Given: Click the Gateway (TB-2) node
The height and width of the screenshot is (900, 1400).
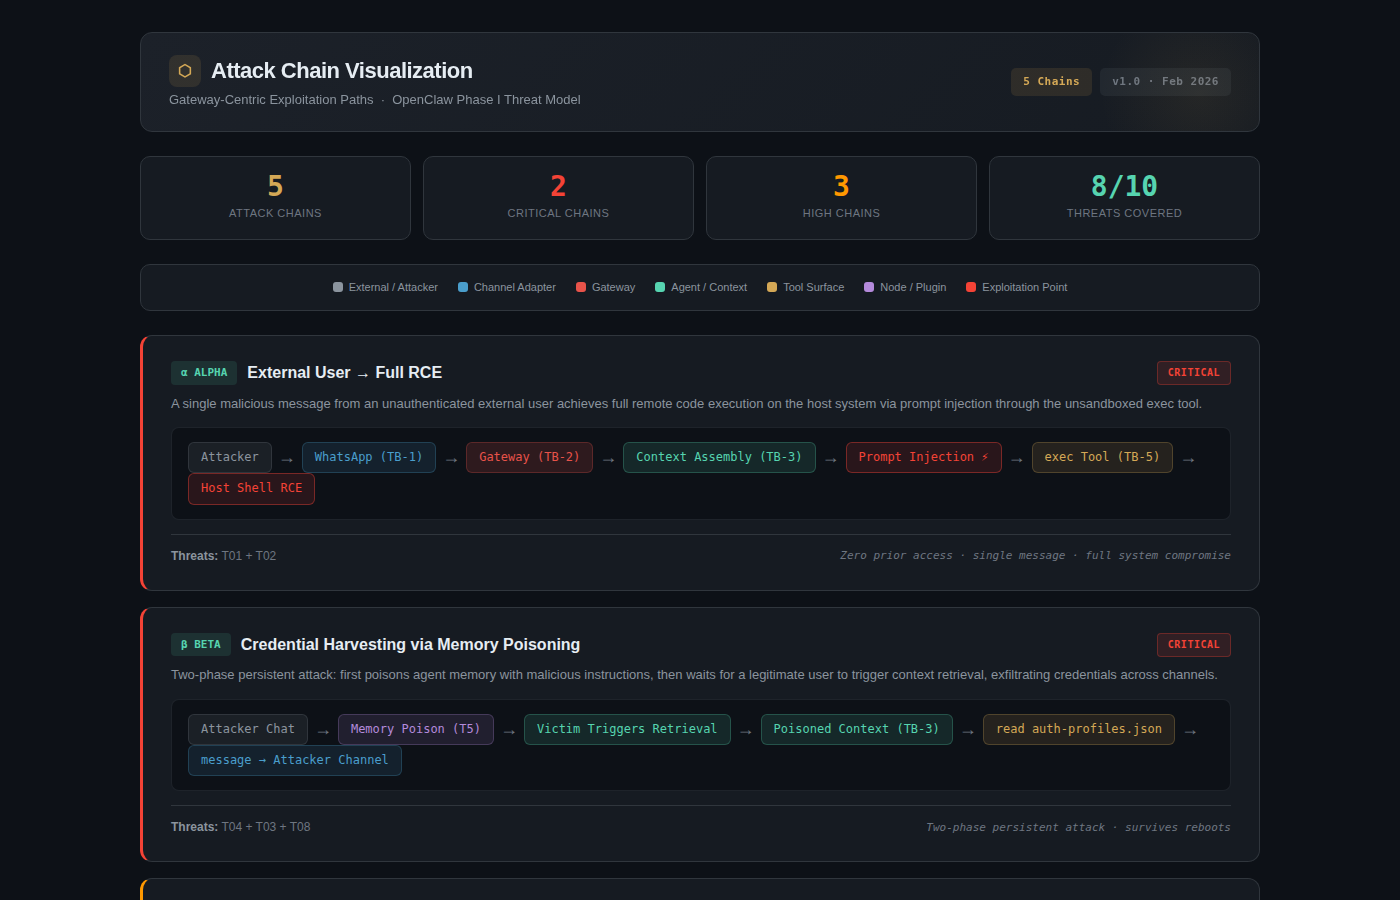Looking at the screenshot, I should (x=529, y=457).
